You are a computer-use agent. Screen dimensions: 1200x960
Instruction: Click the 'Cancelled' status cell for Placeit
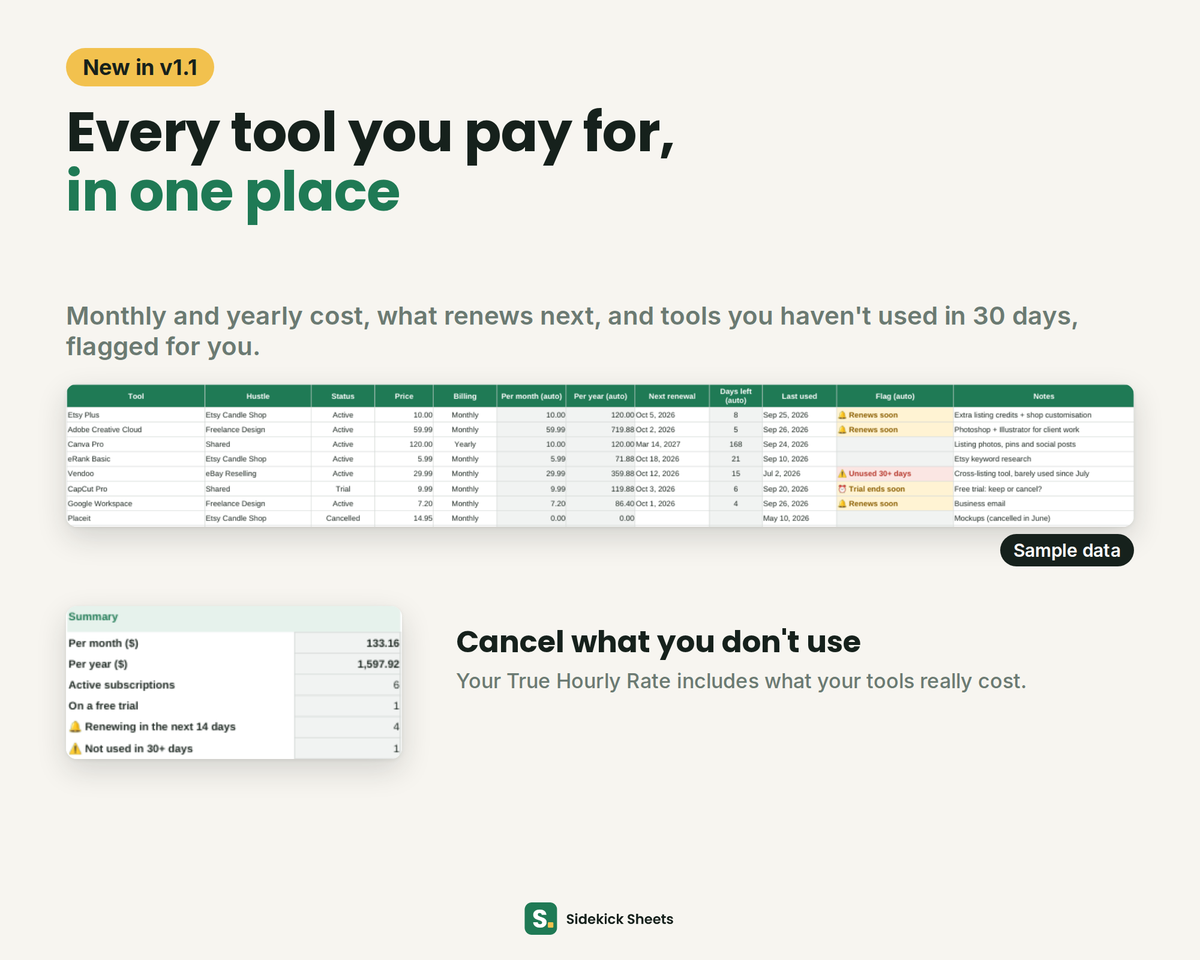pyautogui.click(x=343, y=518)
